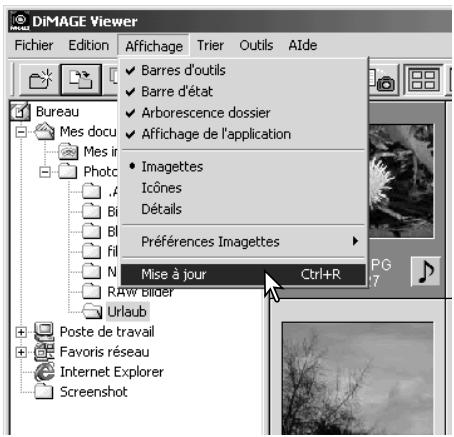Image resolution: width=454 pixels, height=437 pixels.
Task: Select the Urlaub folder label
Action: (127, 312)
